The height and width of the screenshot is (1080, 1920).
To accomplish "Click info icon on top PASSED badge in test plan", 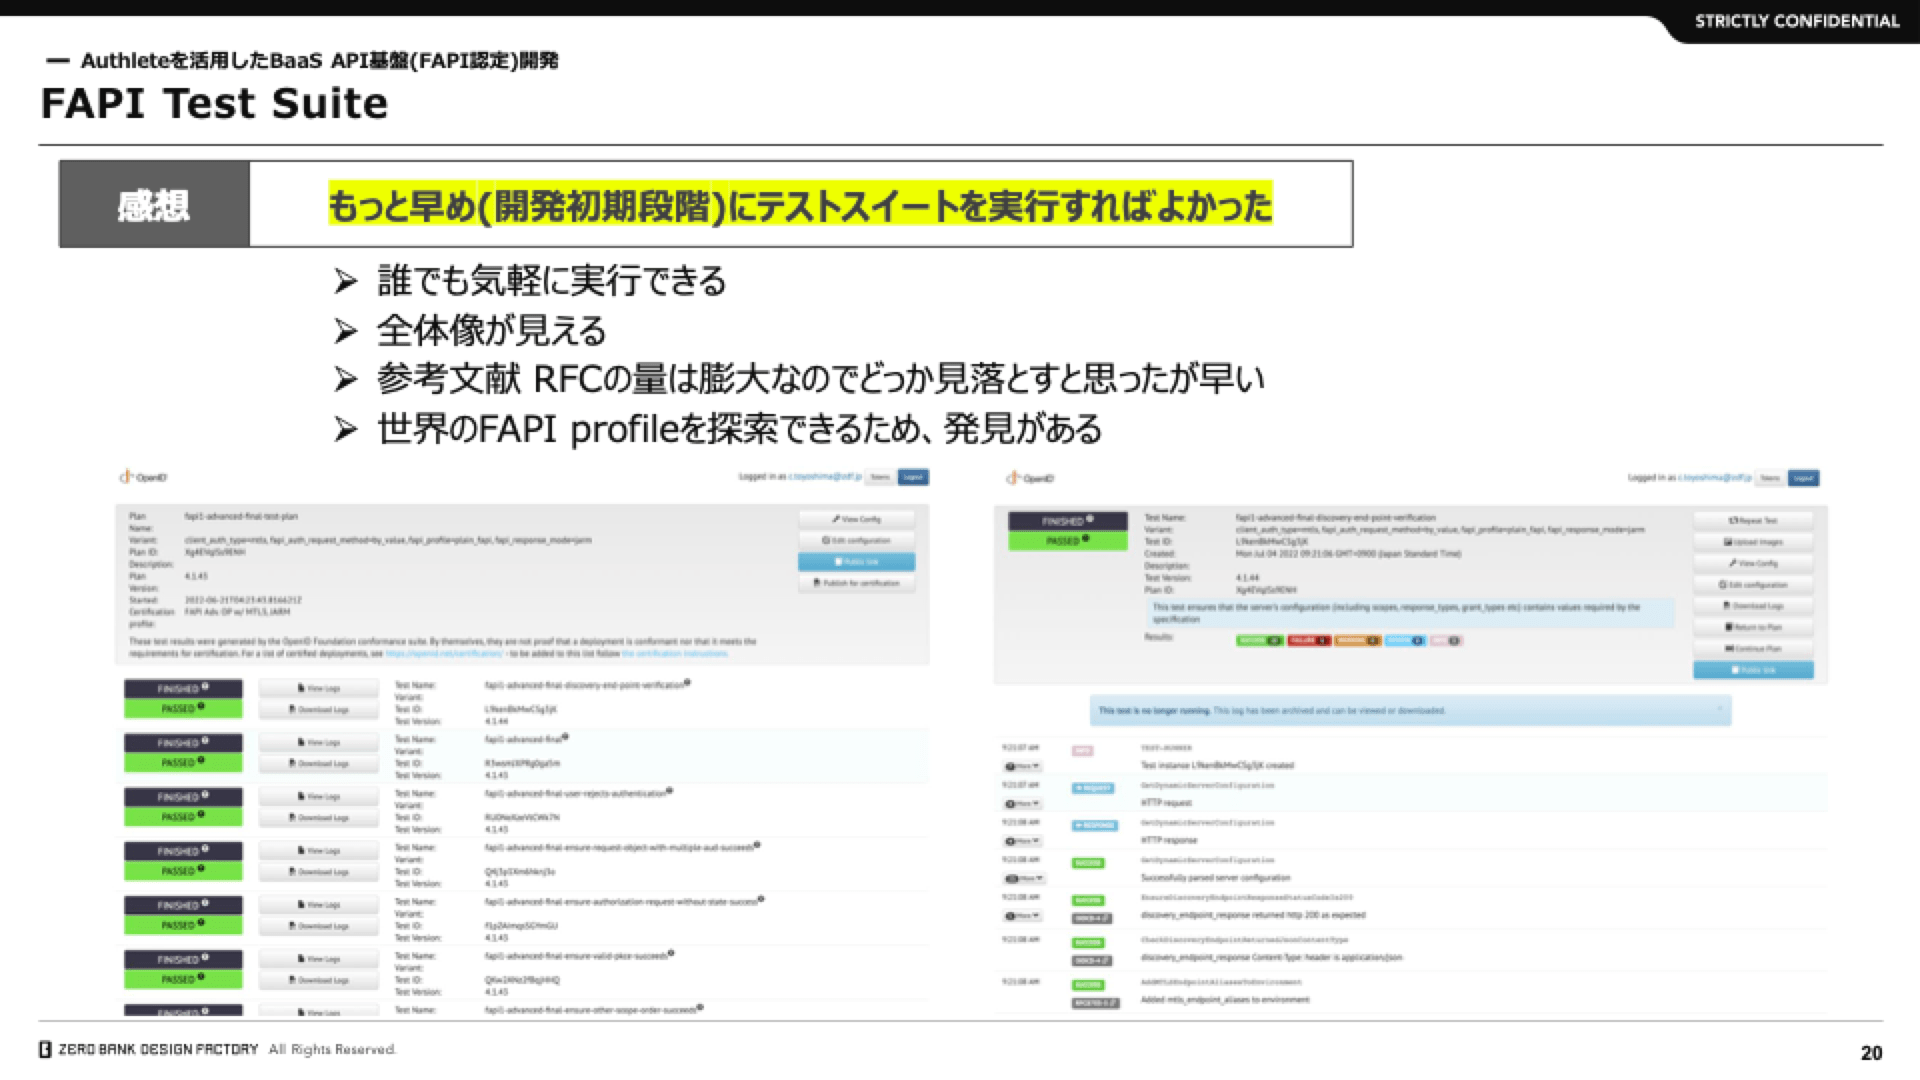I will (x=201, y=707).
